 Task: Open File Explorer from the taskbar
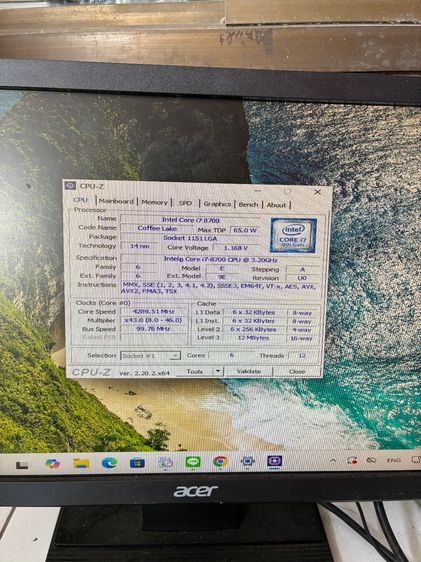81,463
